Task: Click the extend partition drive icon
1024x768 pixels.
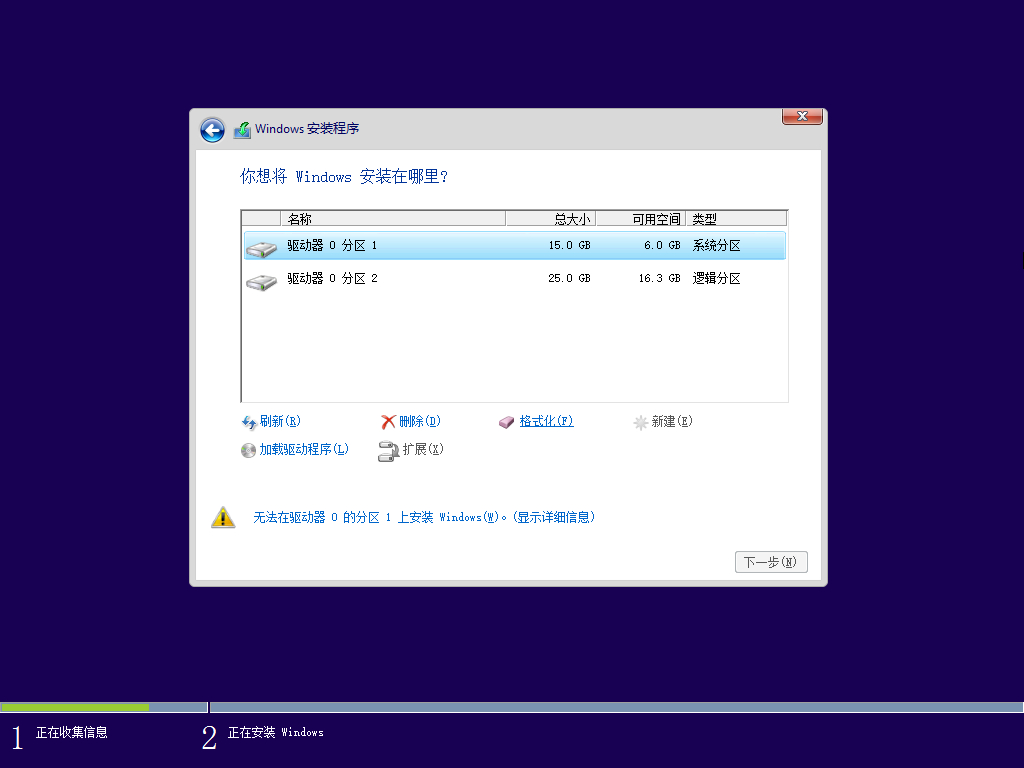Action: [388, 451]
